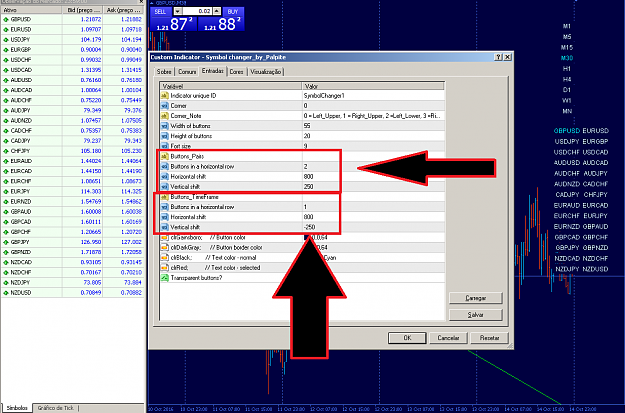This screenshot has width=625, height=413.
Task: Click the string icon beside Indicator unique ID
Action: [x=165, y=96]
